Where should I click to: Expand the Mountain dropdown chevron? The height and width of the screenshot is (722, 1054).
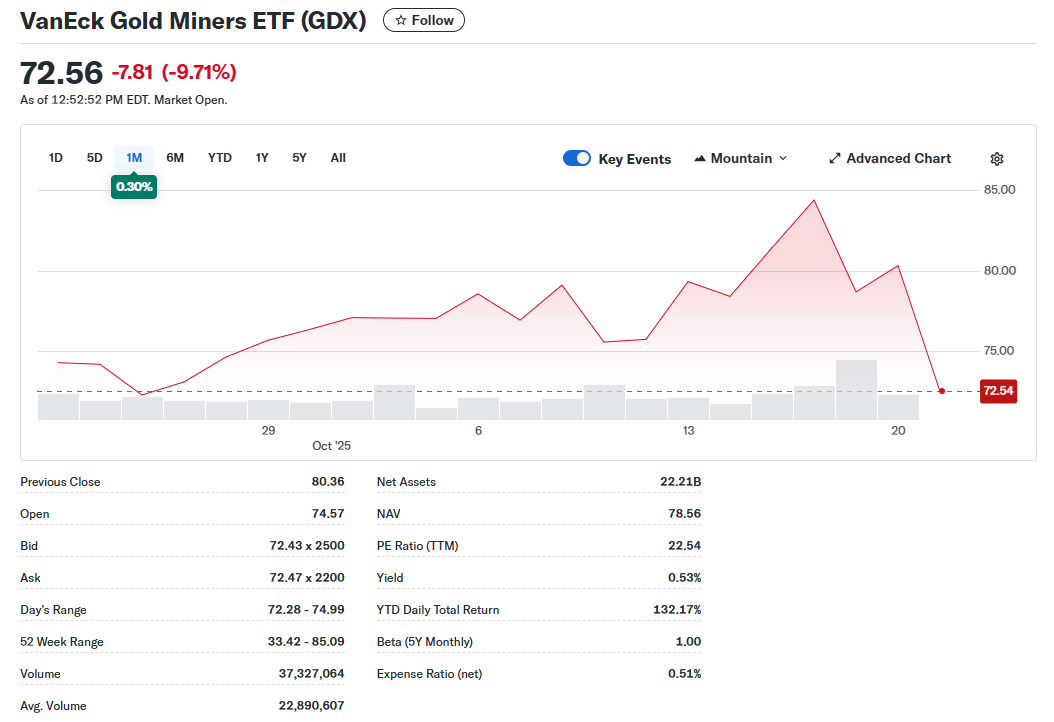[783, 159]
